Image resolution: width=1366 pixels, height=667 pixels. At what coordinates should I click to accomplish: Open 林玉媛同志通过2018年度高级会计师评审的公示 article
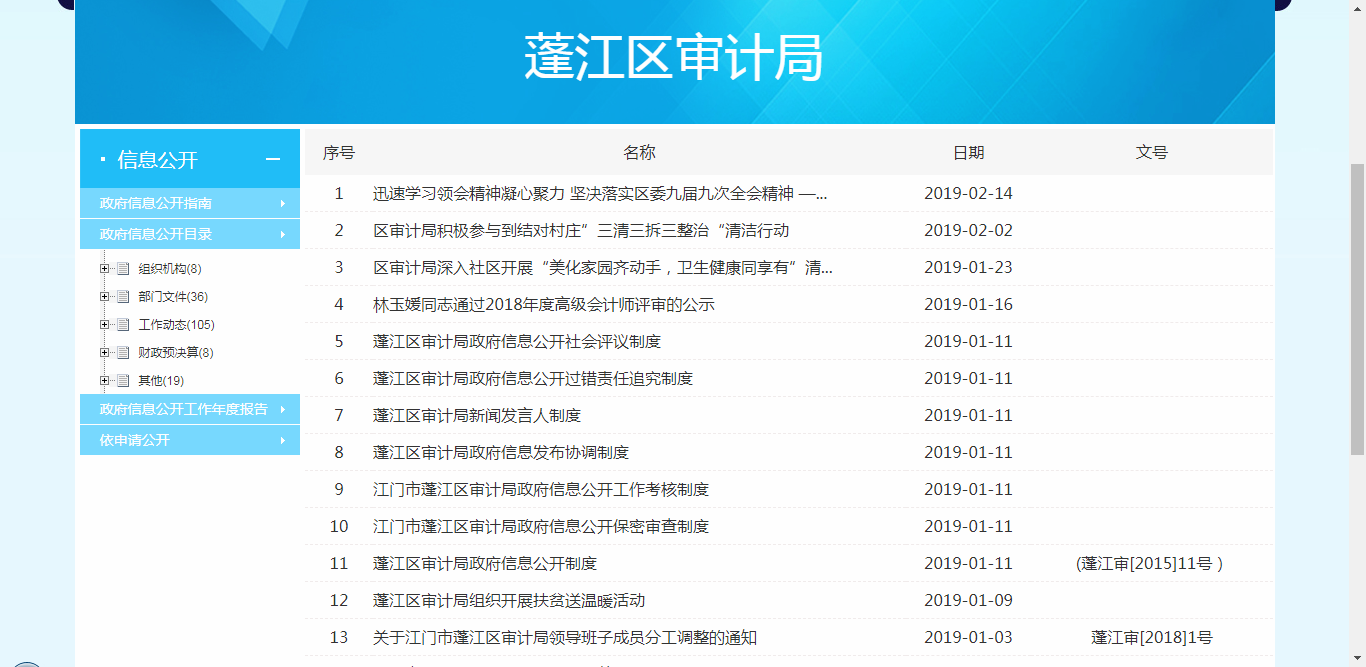(x=543, y=305)
